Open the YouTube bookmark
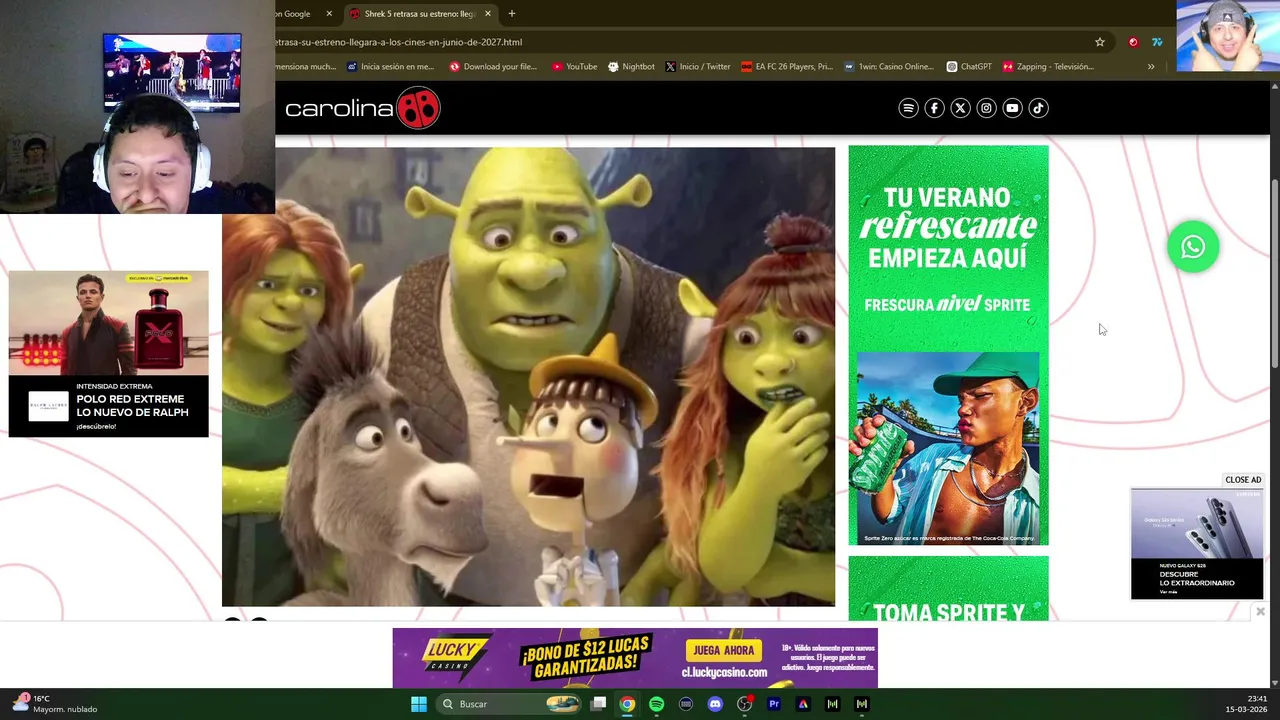Image resolution: width=1280 pixels, height=720 pixels. [574, 67]
